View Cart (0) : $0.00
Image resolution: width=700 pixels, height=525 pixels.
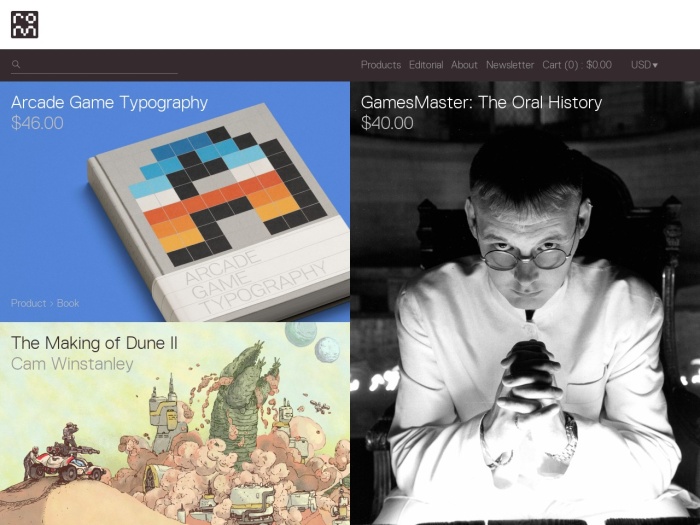click(577, 65)
